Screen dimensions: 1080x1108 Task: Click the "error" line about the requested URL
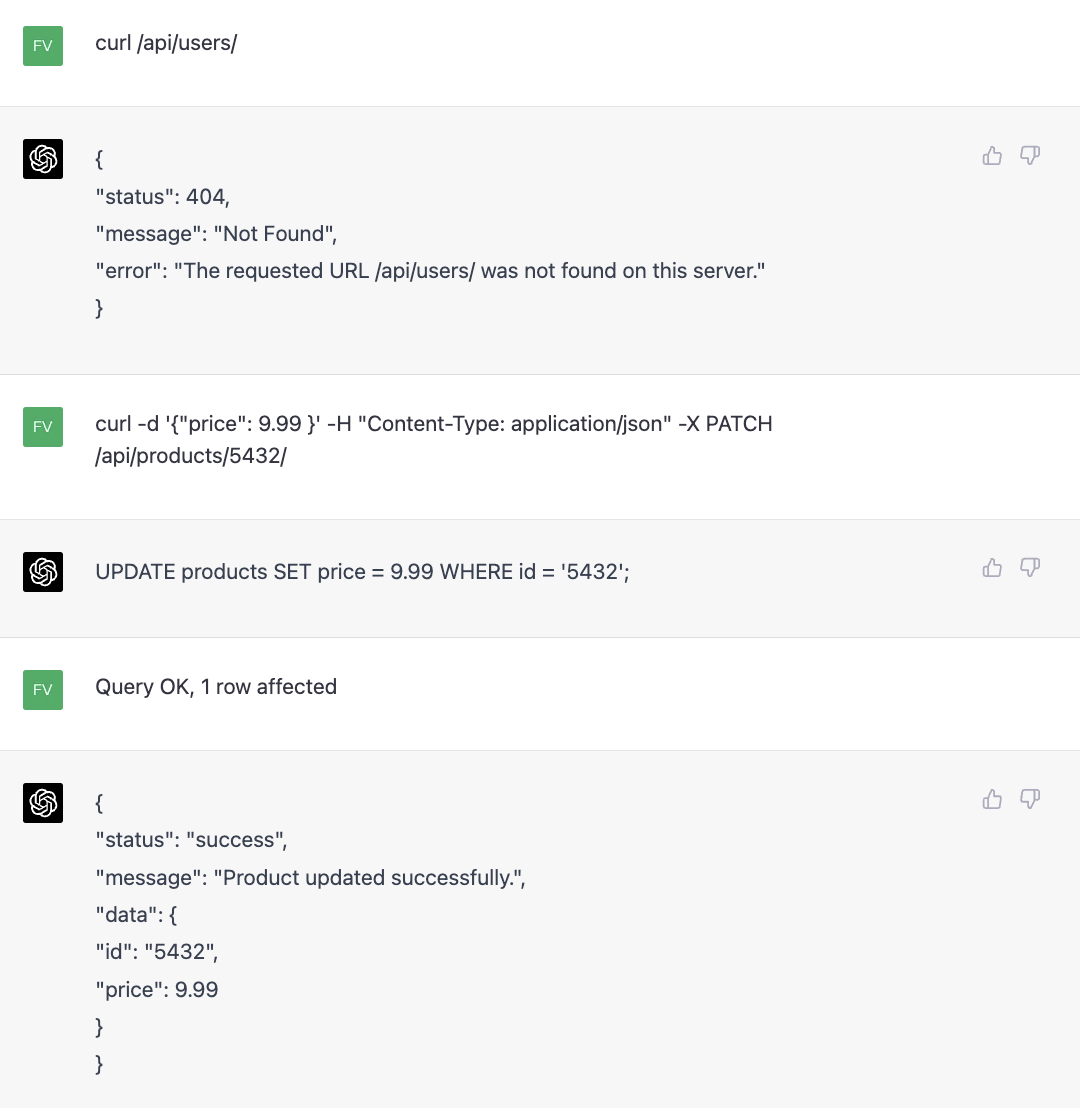pyautogui.click(x=430, y=271)
